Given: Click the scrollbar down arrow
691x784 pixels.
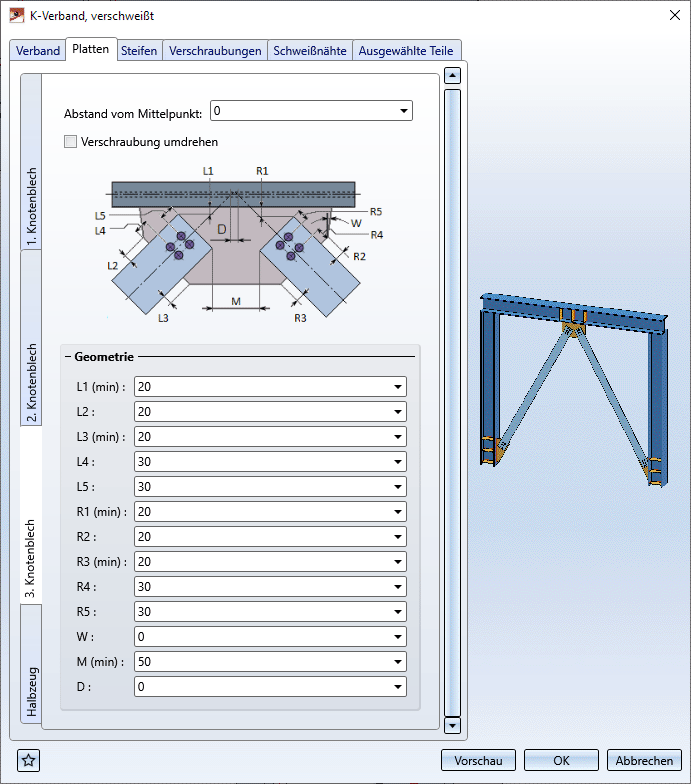Looking at the screenshot, I should point(452,725).
